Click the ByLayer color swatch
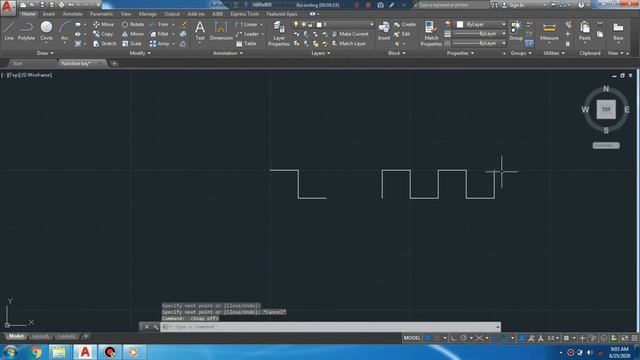Screen dimensions: 640x360 tap(460, 24)
